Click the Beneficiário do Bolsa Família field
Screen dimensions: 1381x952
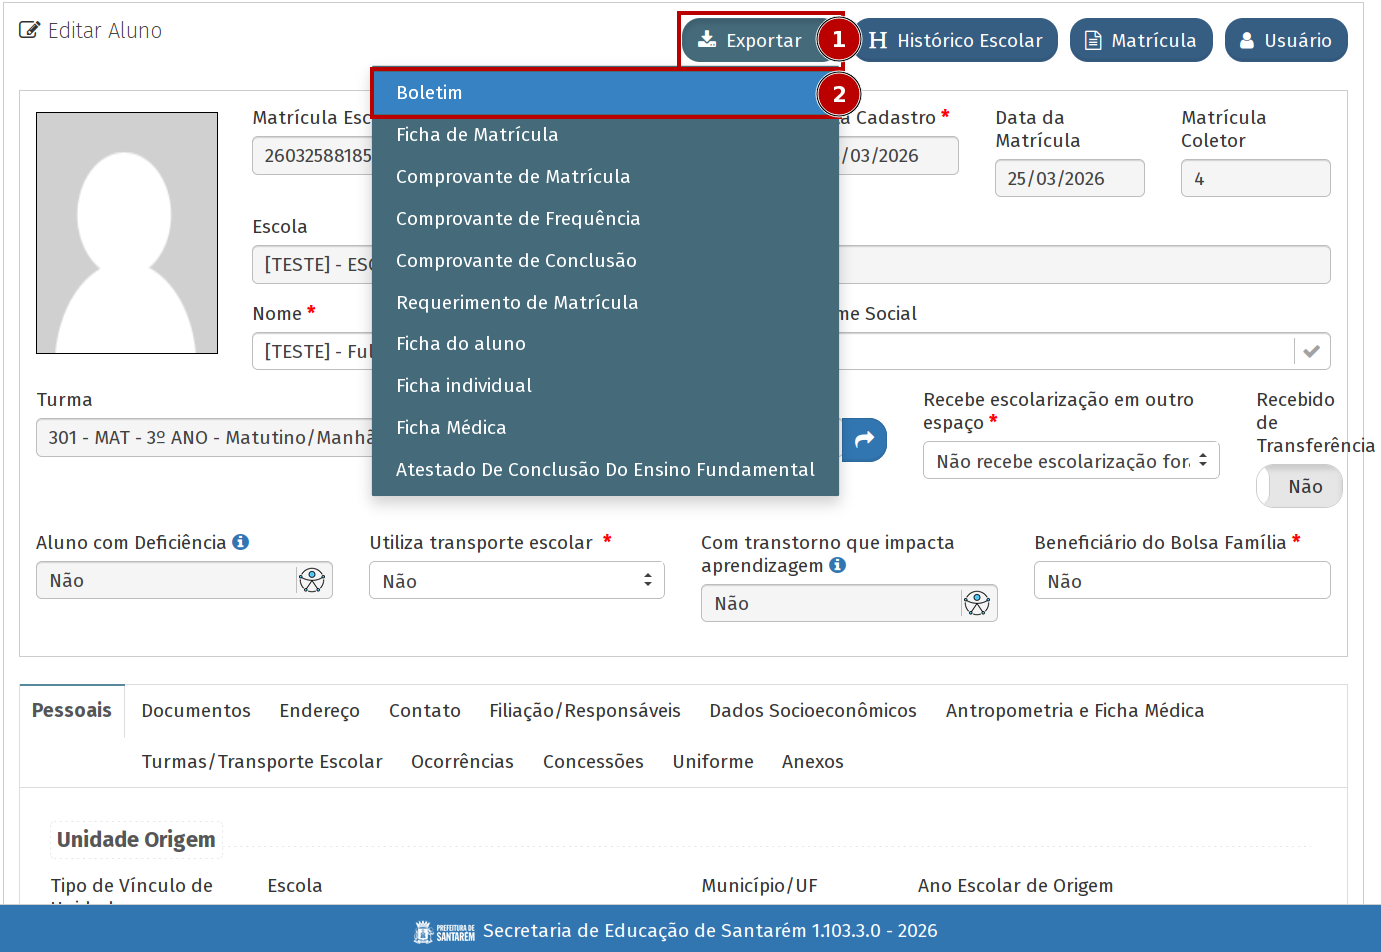[x=1181, y=581]
